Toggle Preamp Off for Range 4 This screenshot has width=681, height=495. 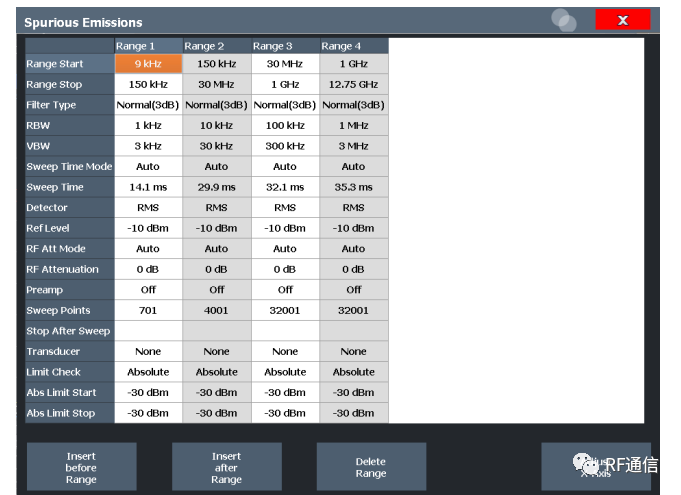tap(354, 290)
